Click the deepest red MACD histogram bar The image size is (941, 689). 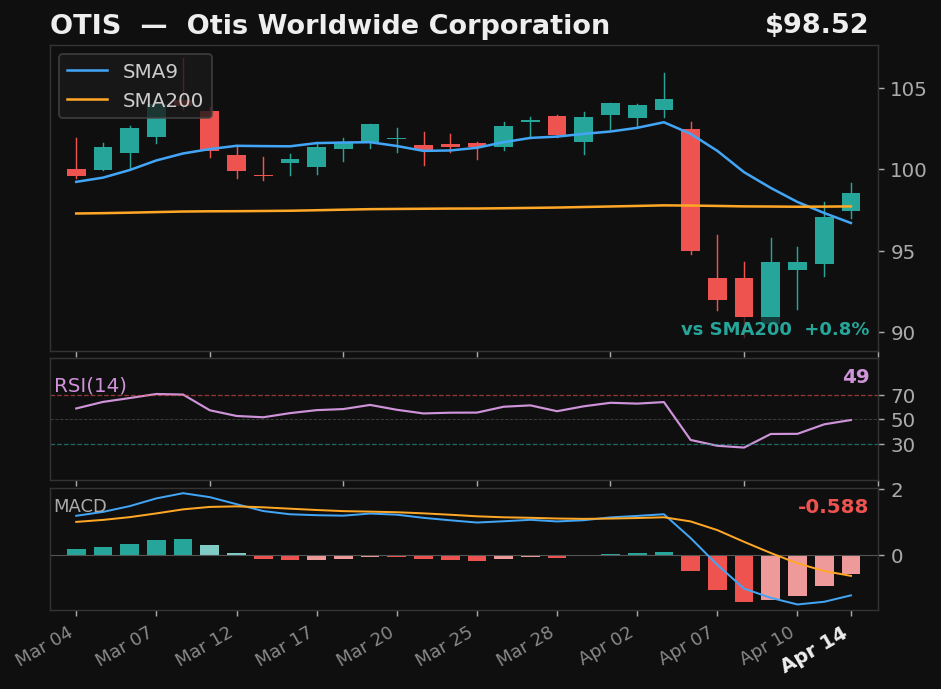pos(744,579)
